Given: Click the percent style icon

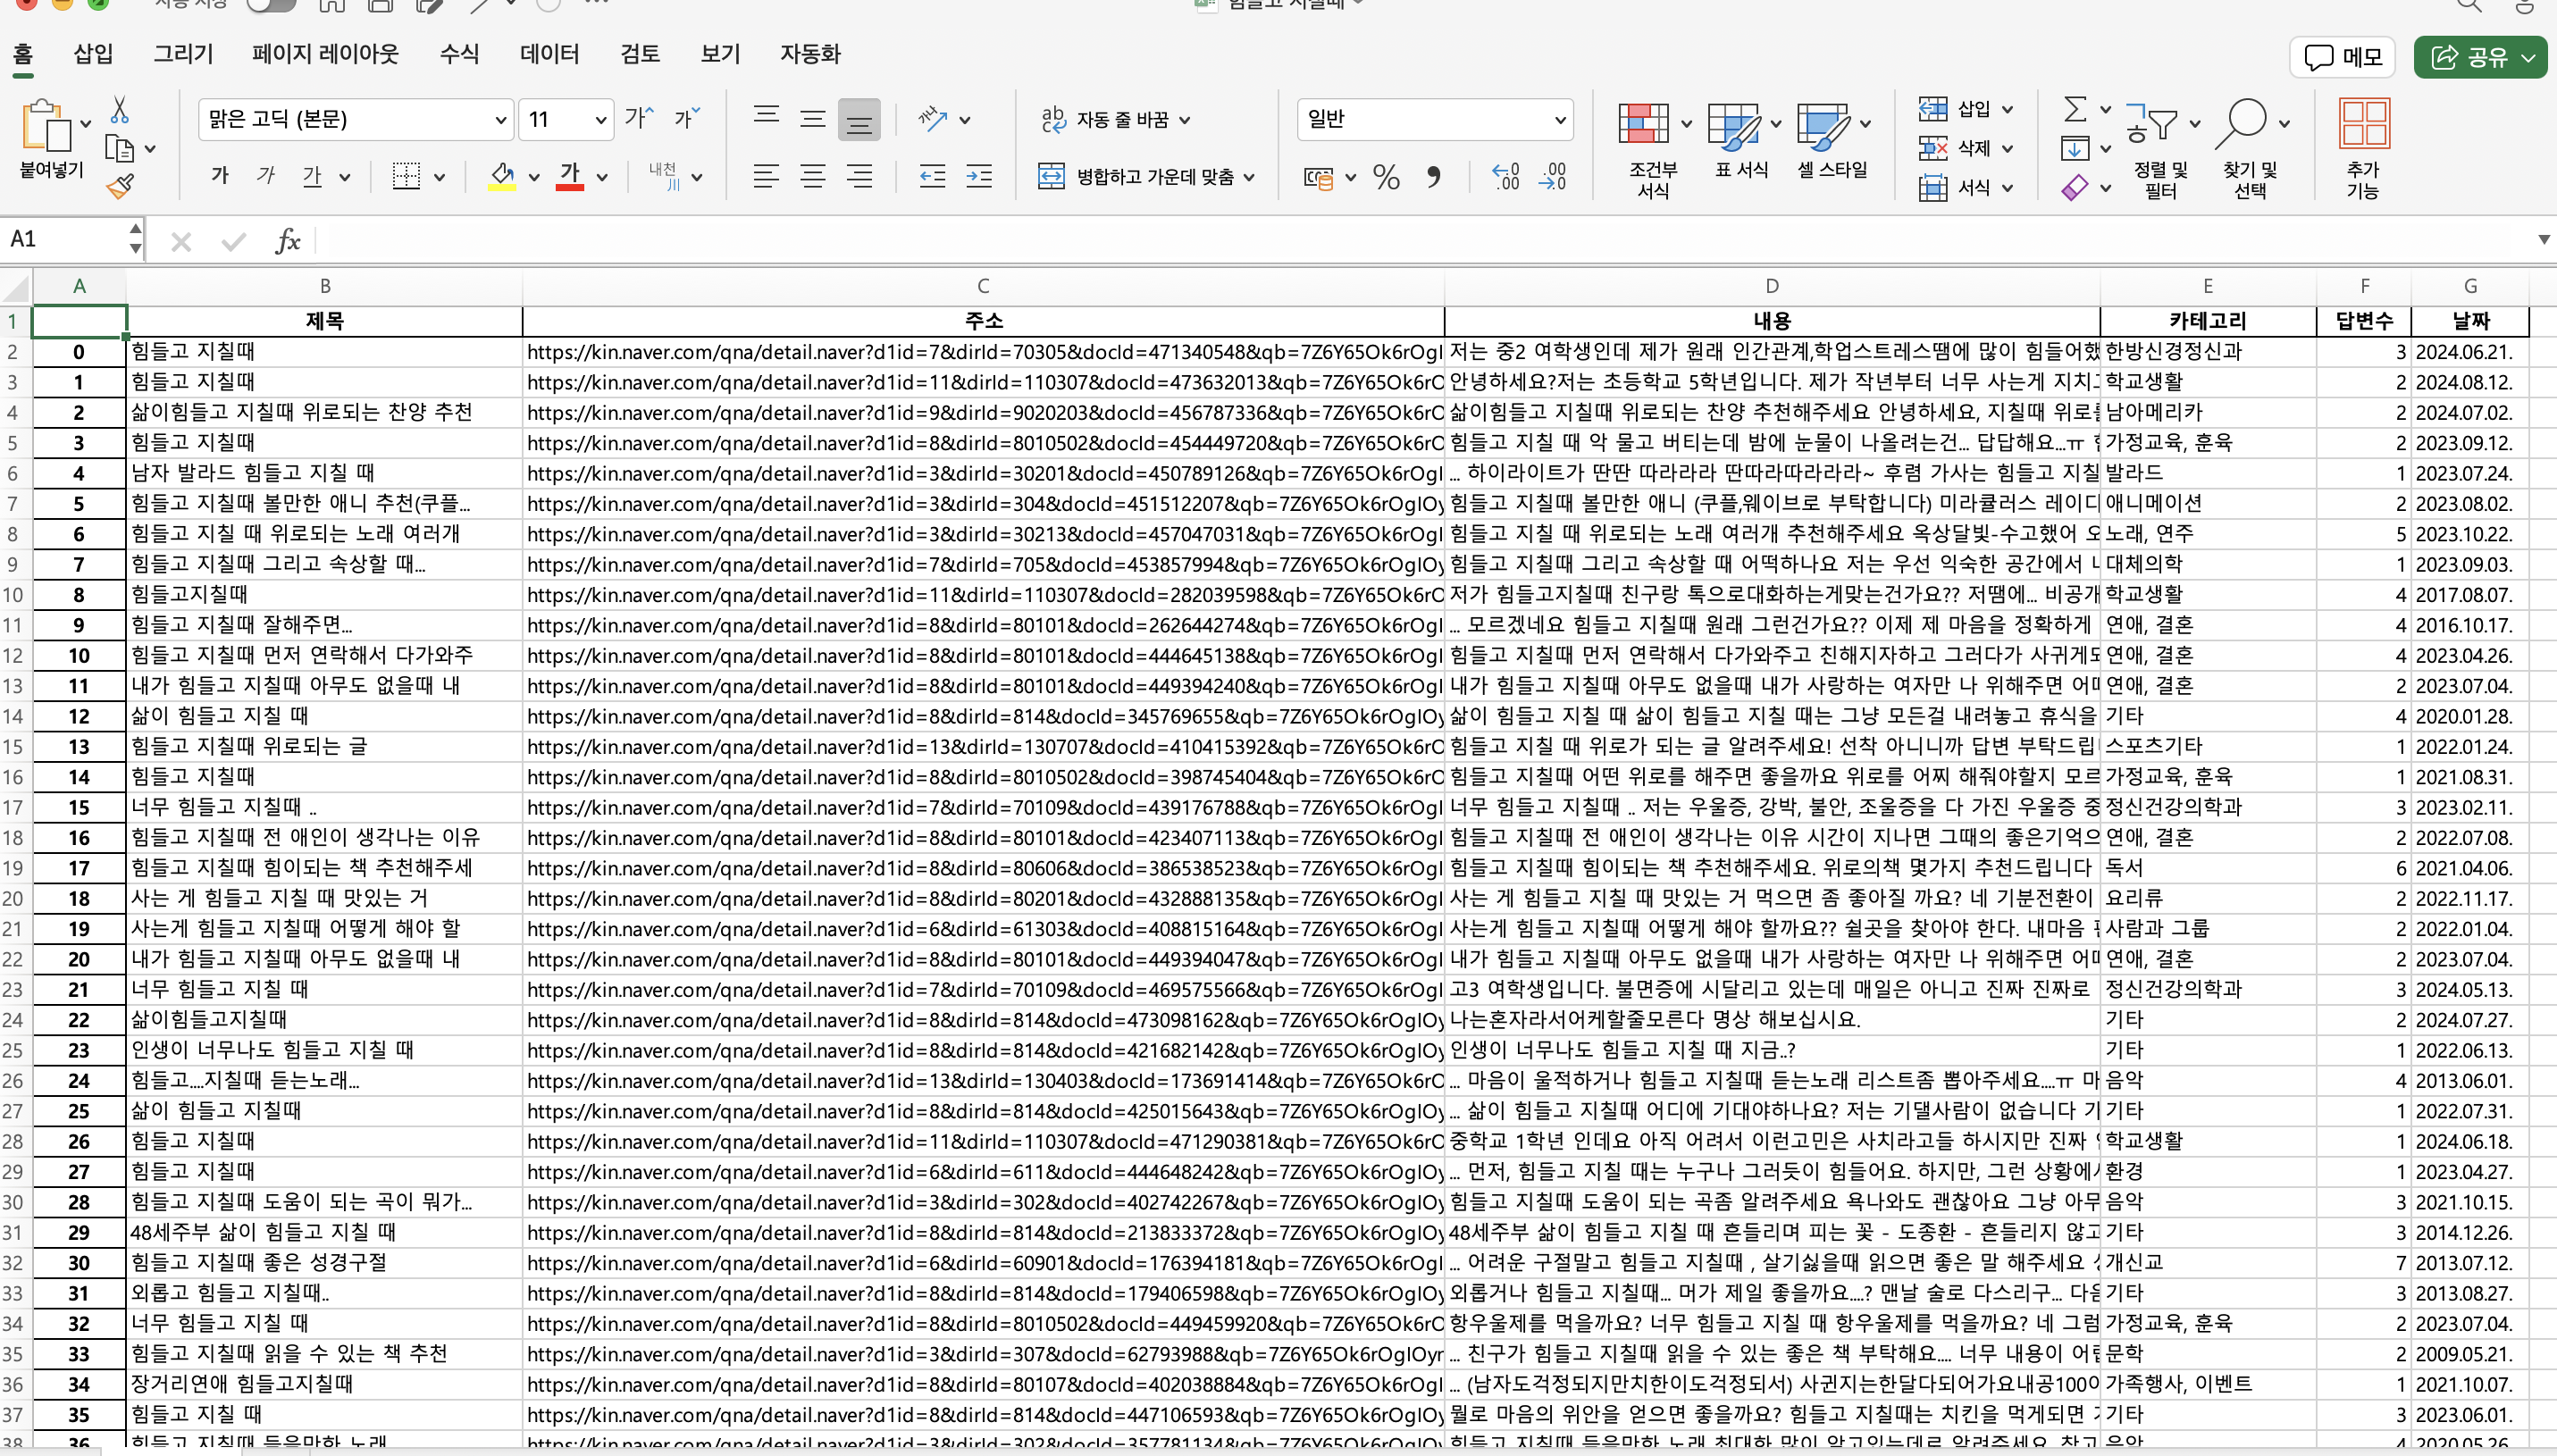Looking at the screenshot, I should click(x=1386, y=178).
